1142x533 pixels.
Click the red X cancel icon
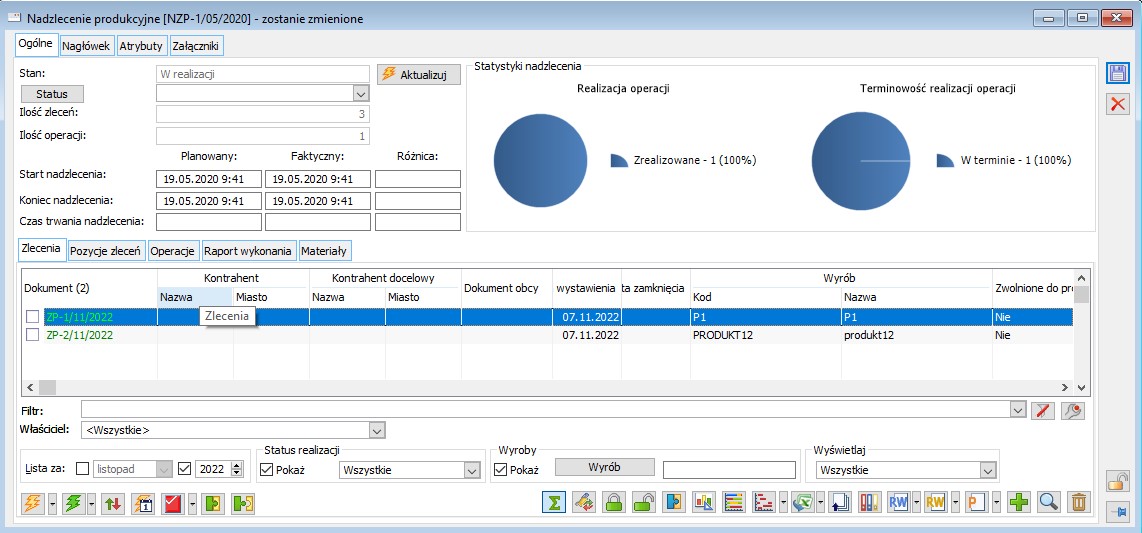(1117, 104)
